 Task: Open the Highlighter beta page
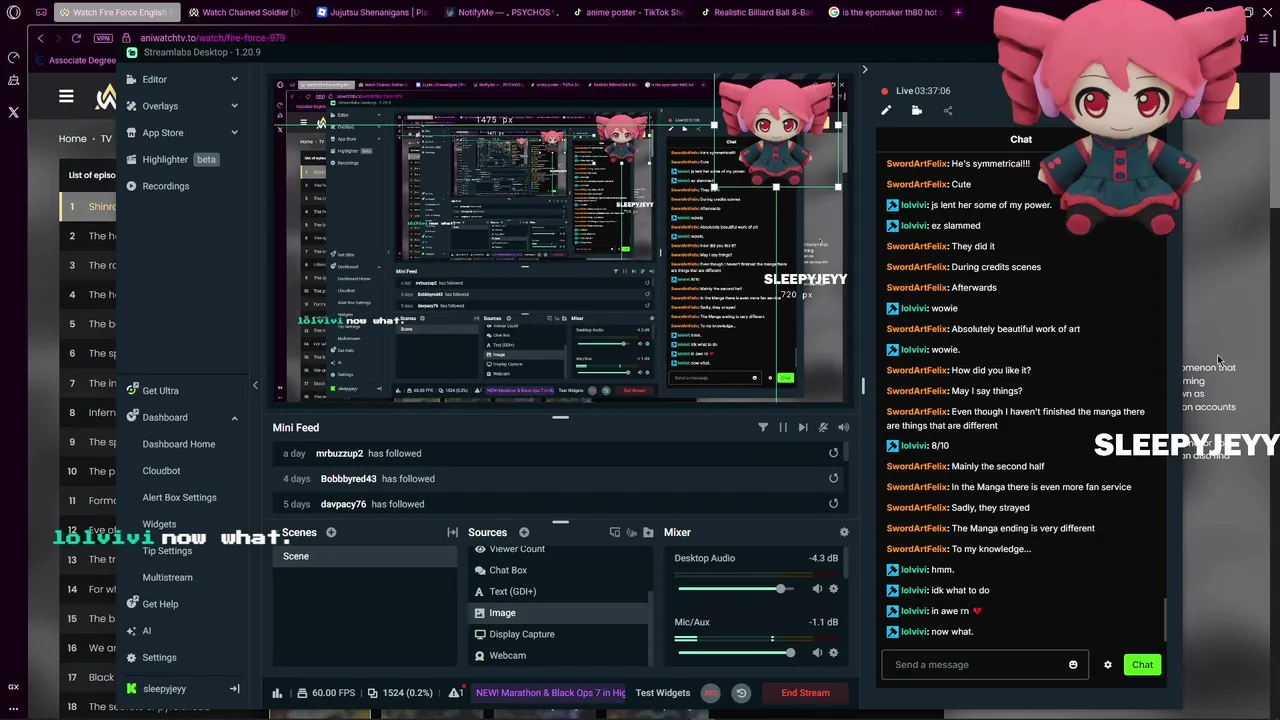click(x=172, y=159)
